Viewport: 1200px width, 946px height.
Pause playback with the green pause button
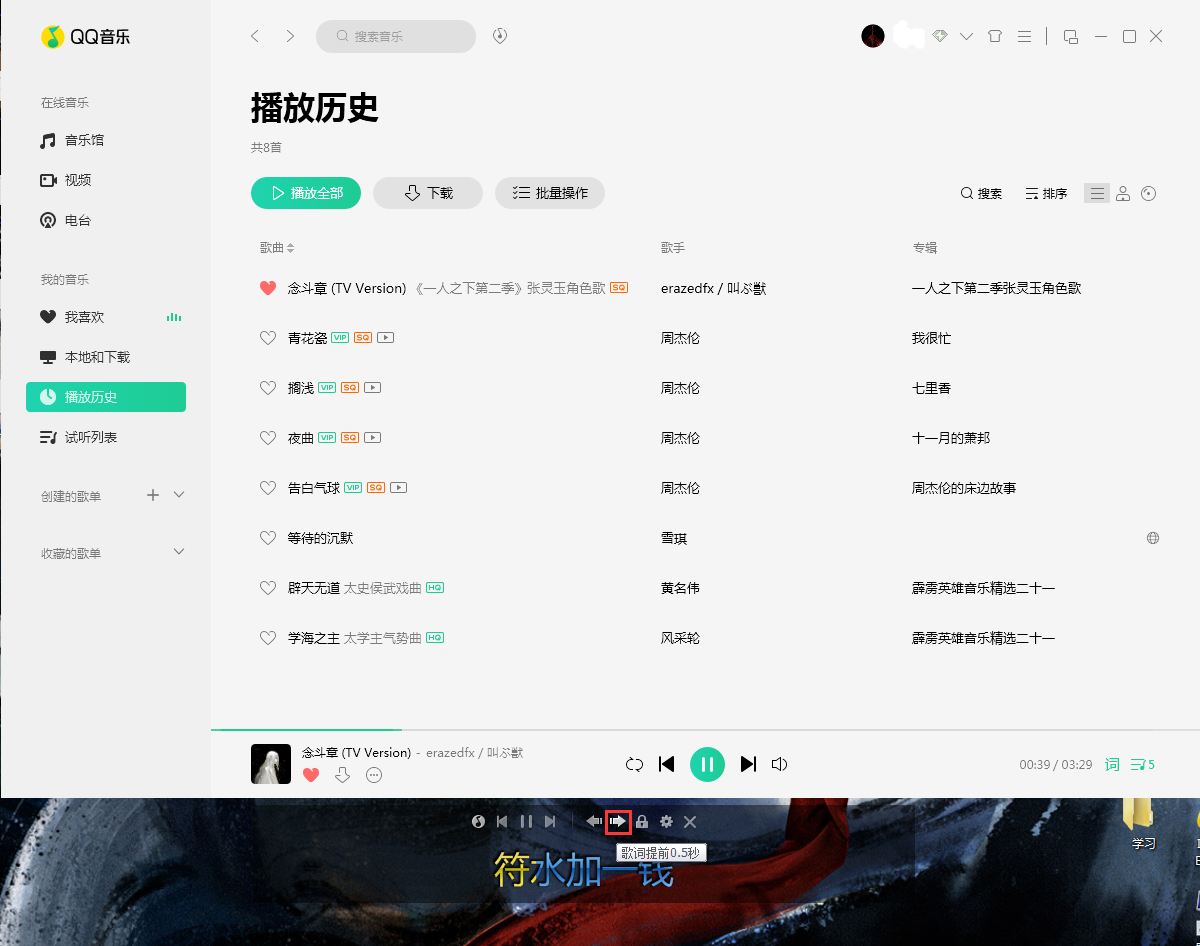tap(707, 763)
